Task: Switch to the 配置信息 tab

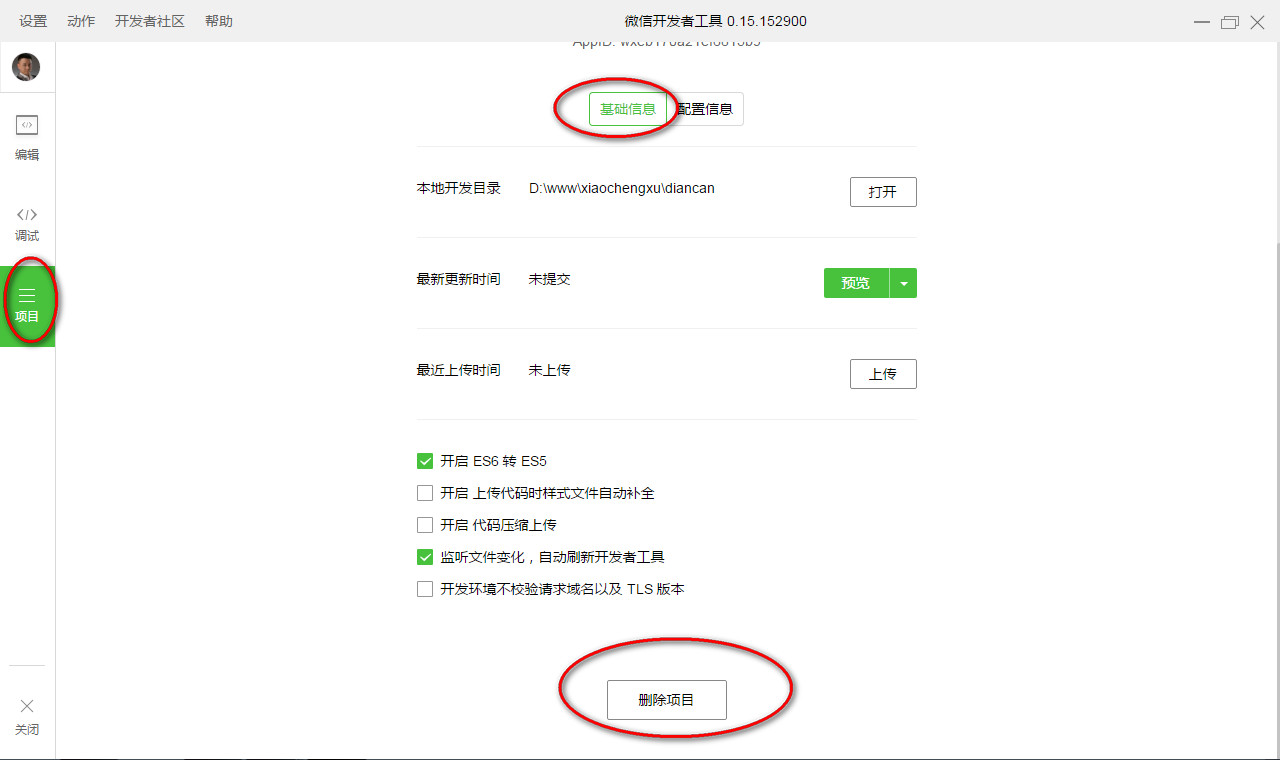Action: click(705, 109)
